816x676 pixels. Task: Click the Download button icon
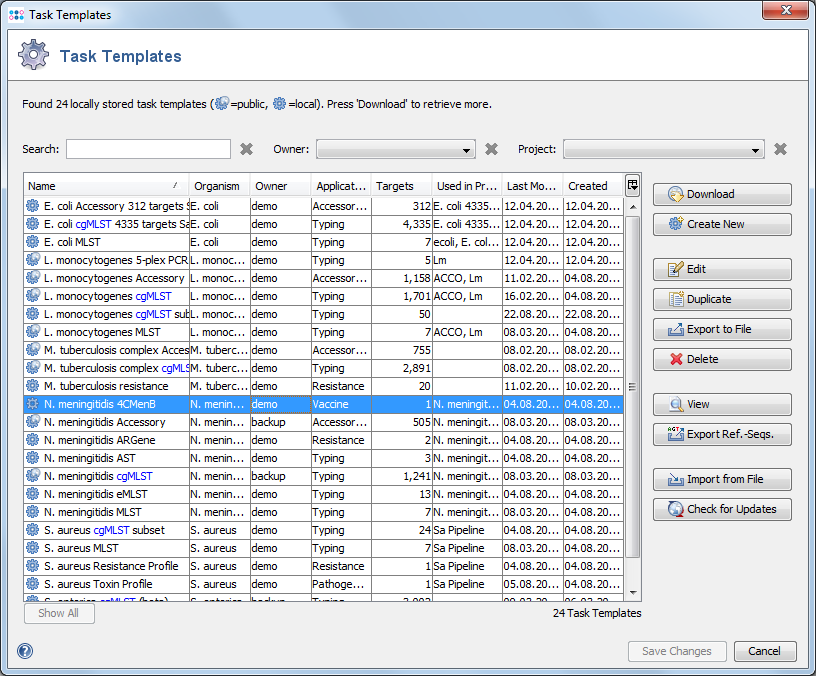coord(676,195)
